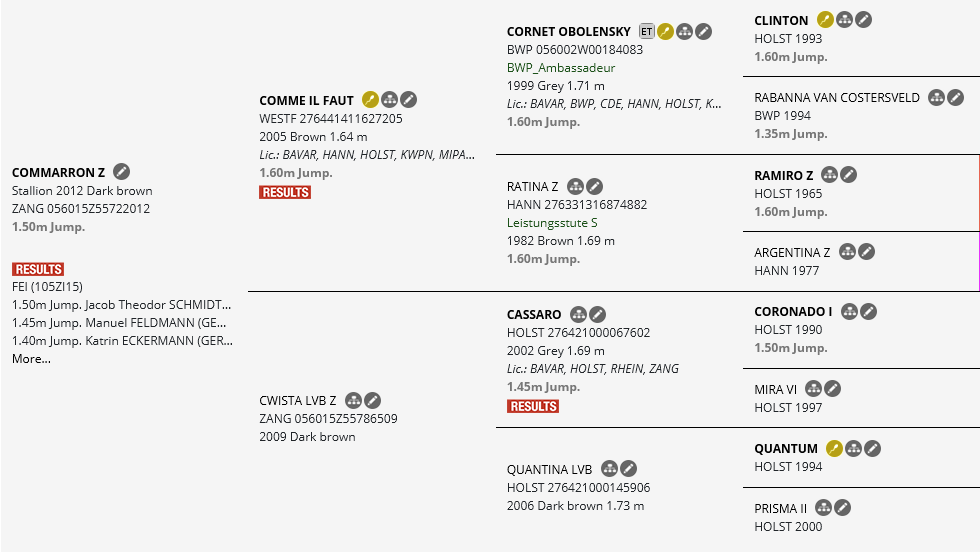The width and height of the screenshot is (980, 552).
Task: Expand the More... results under COMMARRON Z
Action: [31, 358]
